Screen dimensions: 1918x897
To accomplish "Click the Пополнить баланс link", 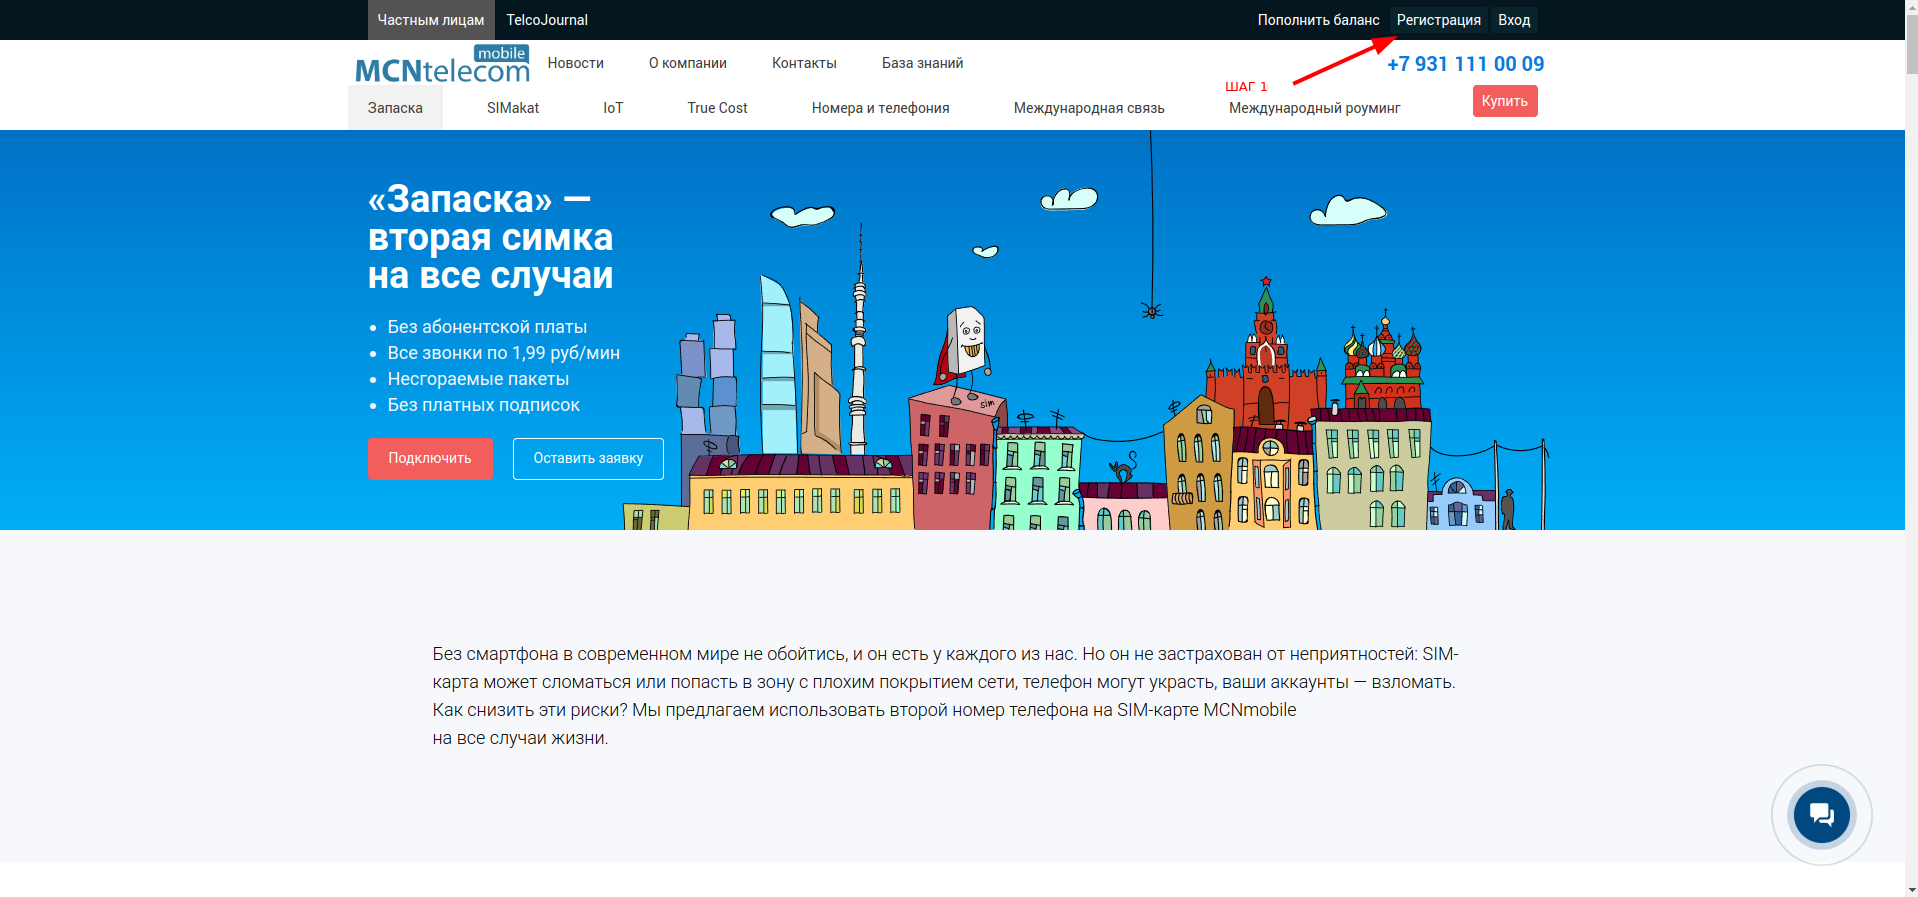I will pos(1318,20).
